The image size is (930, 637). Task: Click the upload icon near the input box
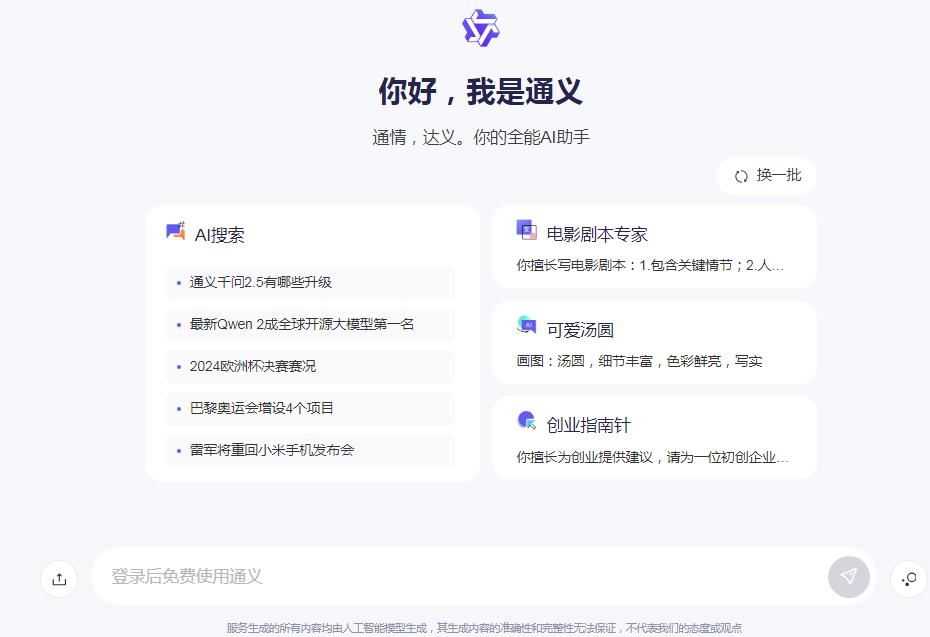[59, 579]
